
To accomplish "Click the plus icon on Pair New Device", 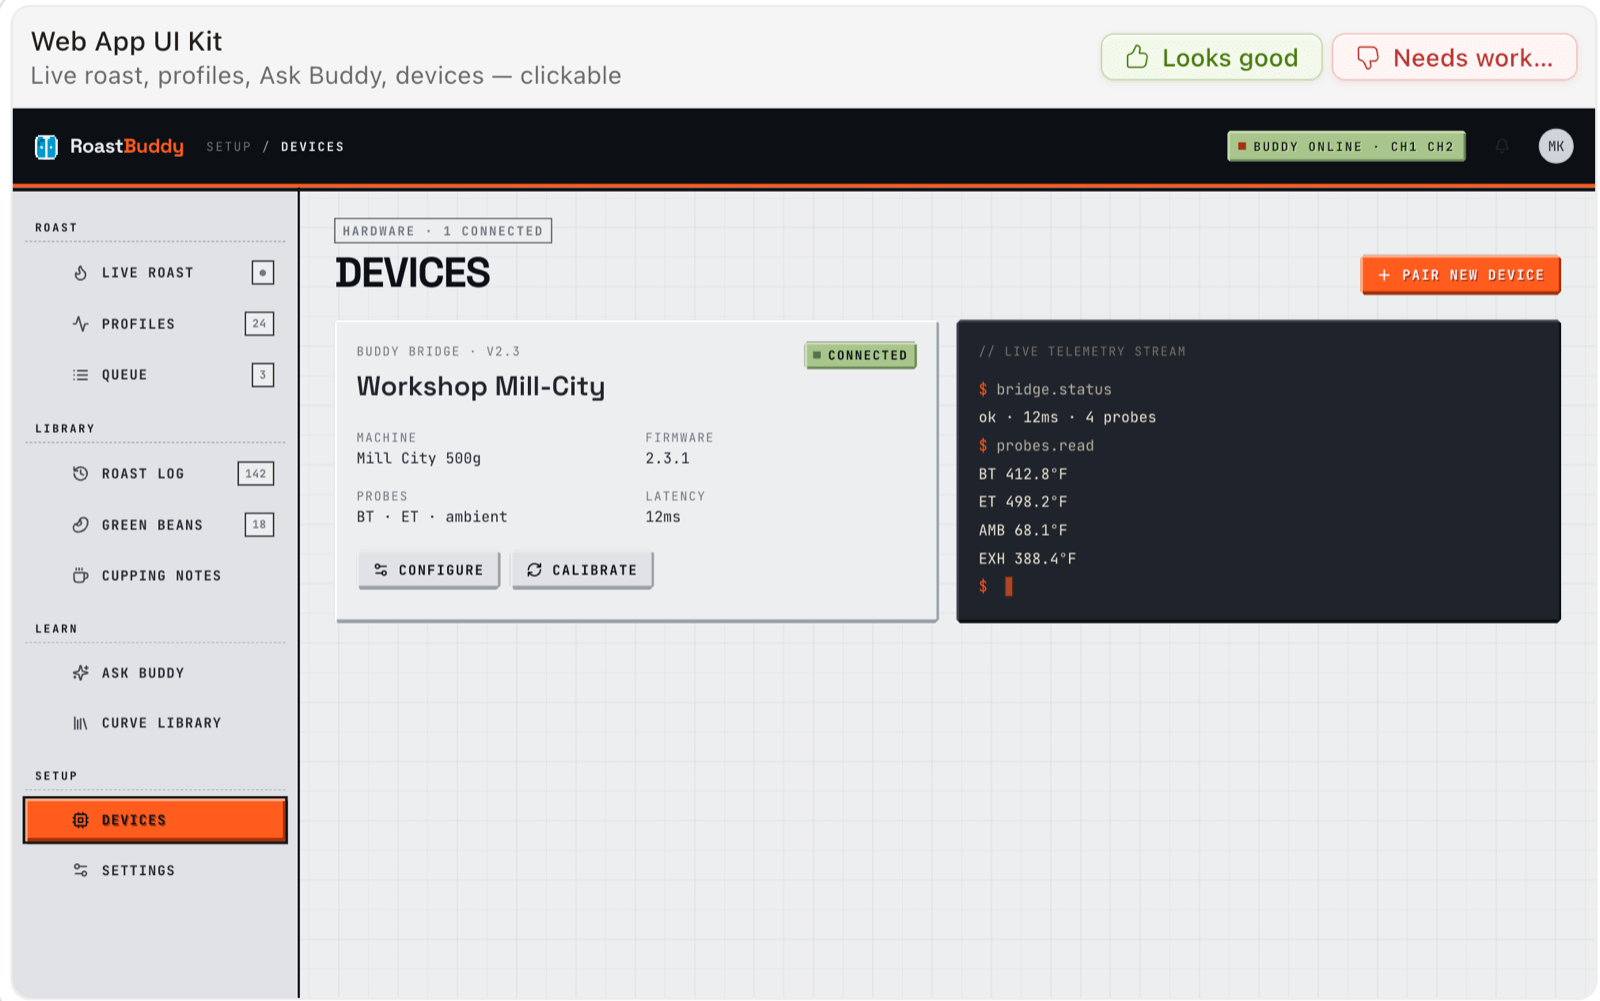I will pyautogui.click(x=1384, y=275).
